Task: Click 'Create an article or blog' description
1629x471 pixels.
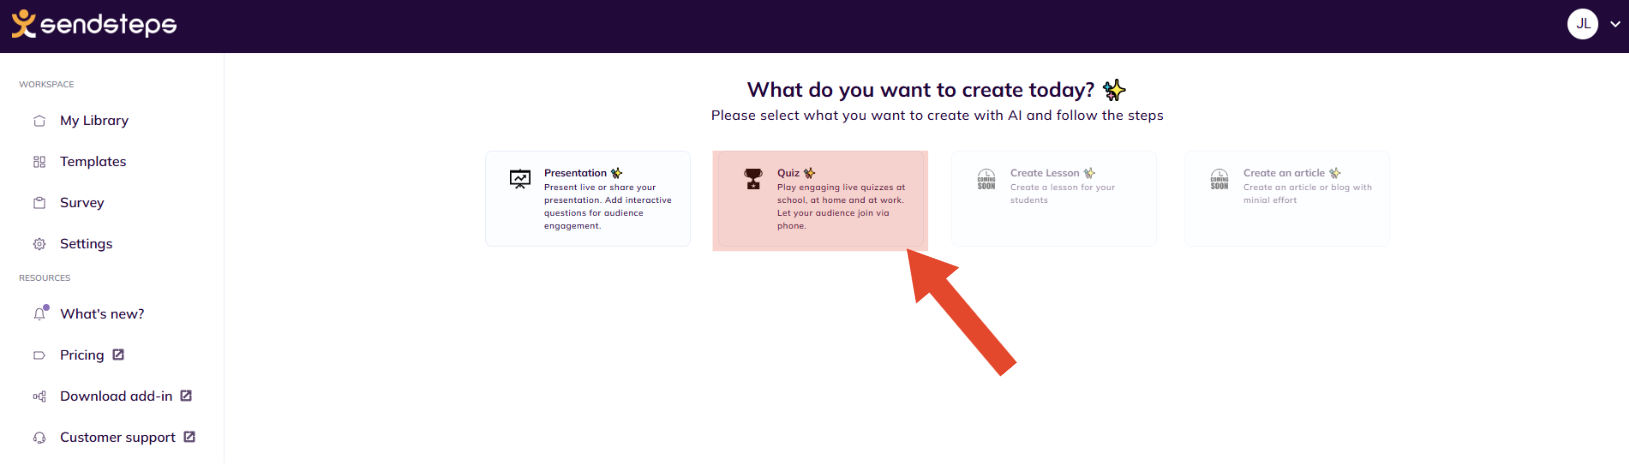Action: pyautogui.click(x=1307, y=193)
